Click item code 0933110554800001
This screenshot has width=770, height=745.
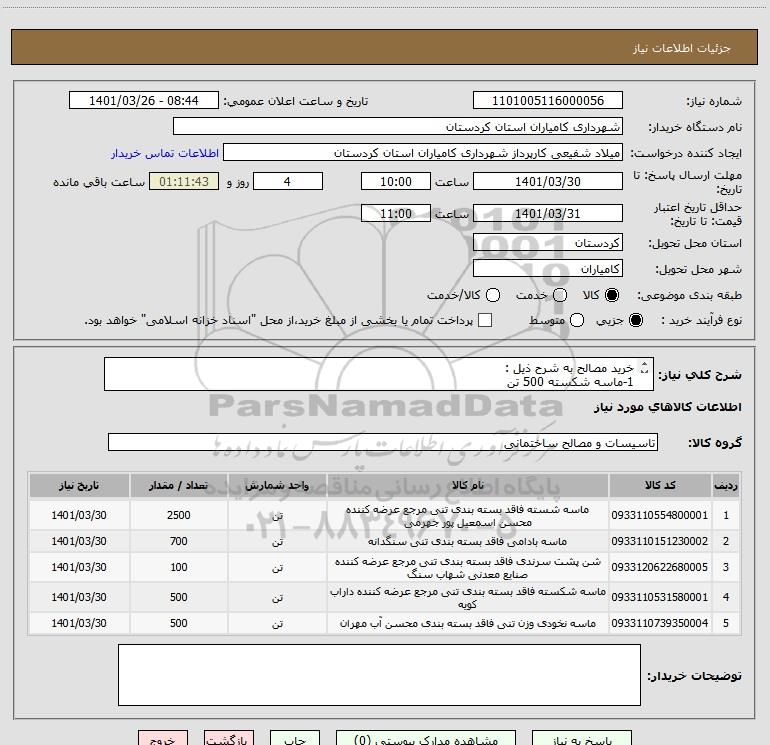tap(660, 515)
